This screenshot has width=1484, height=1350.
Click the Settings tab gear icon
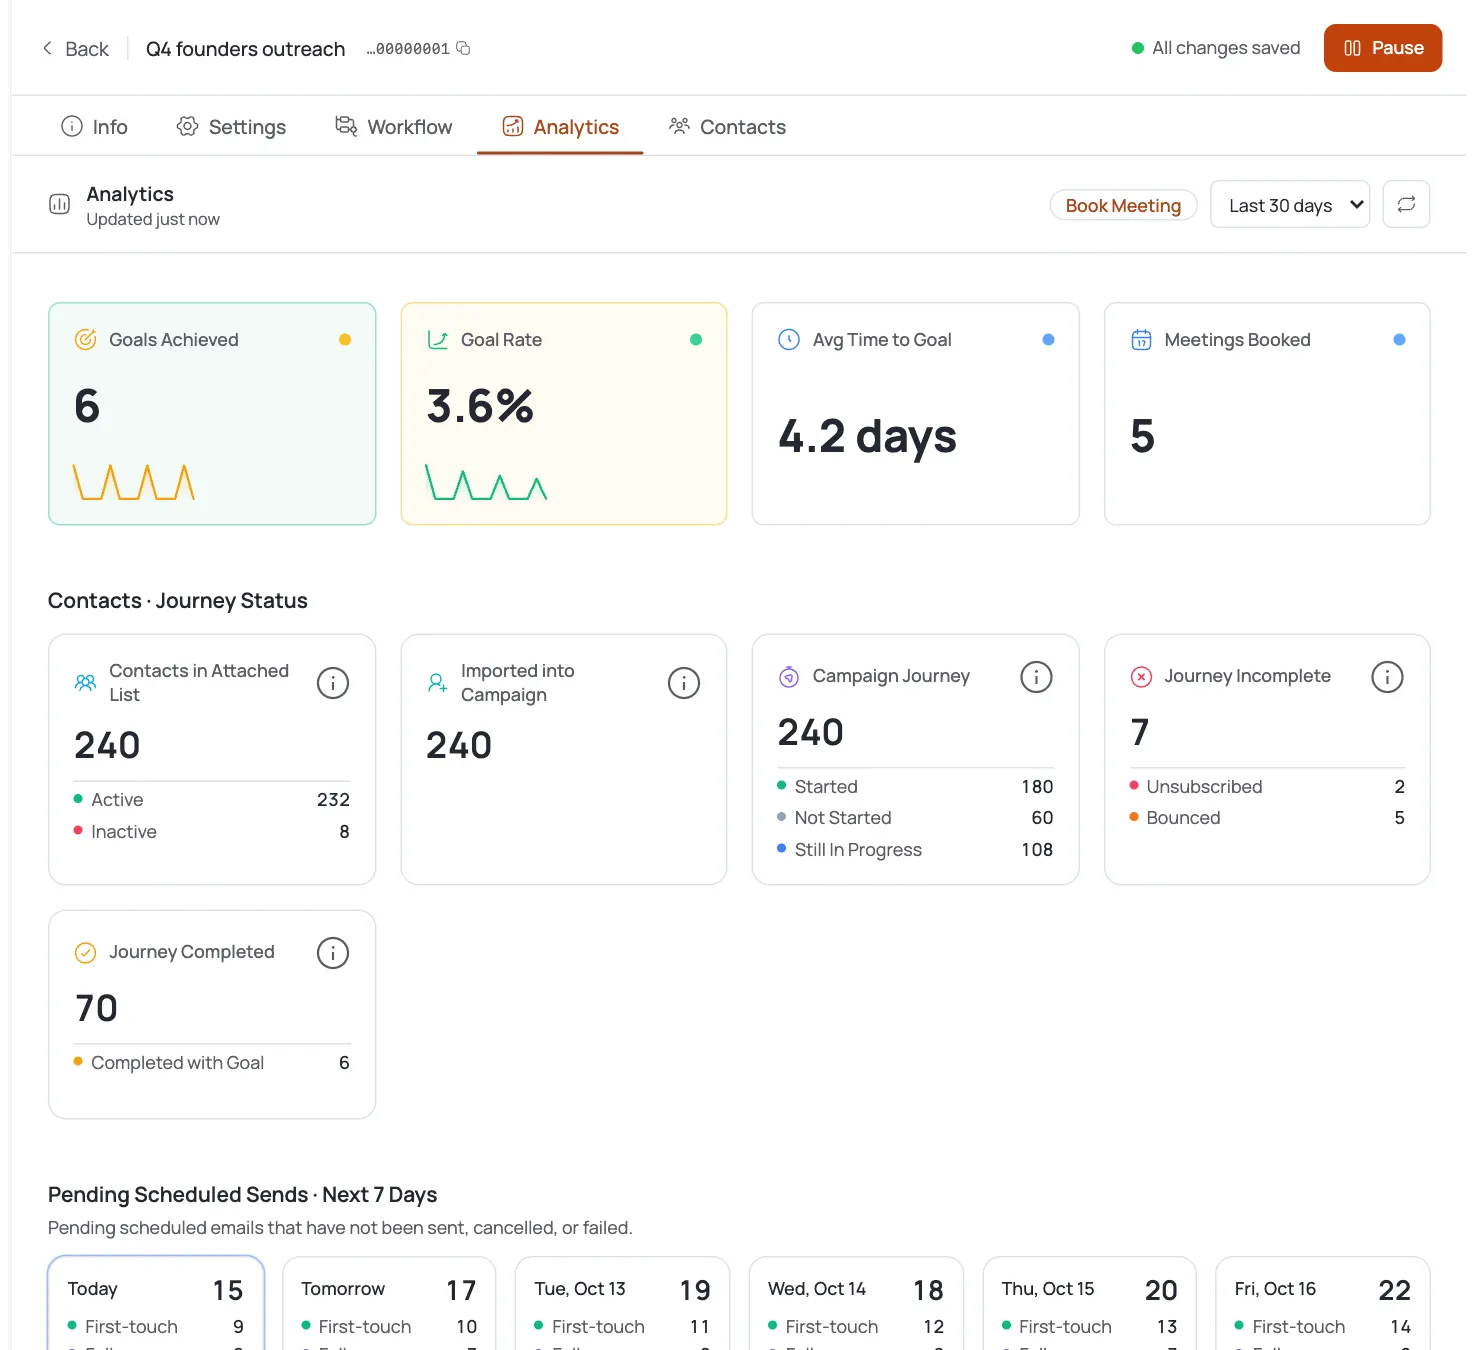pyautogui.click(x=187, y=126)
